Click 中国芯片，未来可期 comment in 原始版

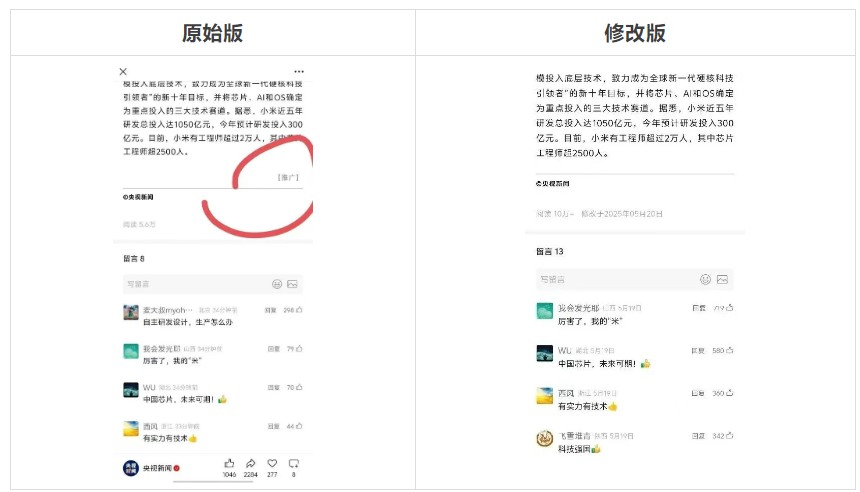pyautogui.click(x=185, y=399)
